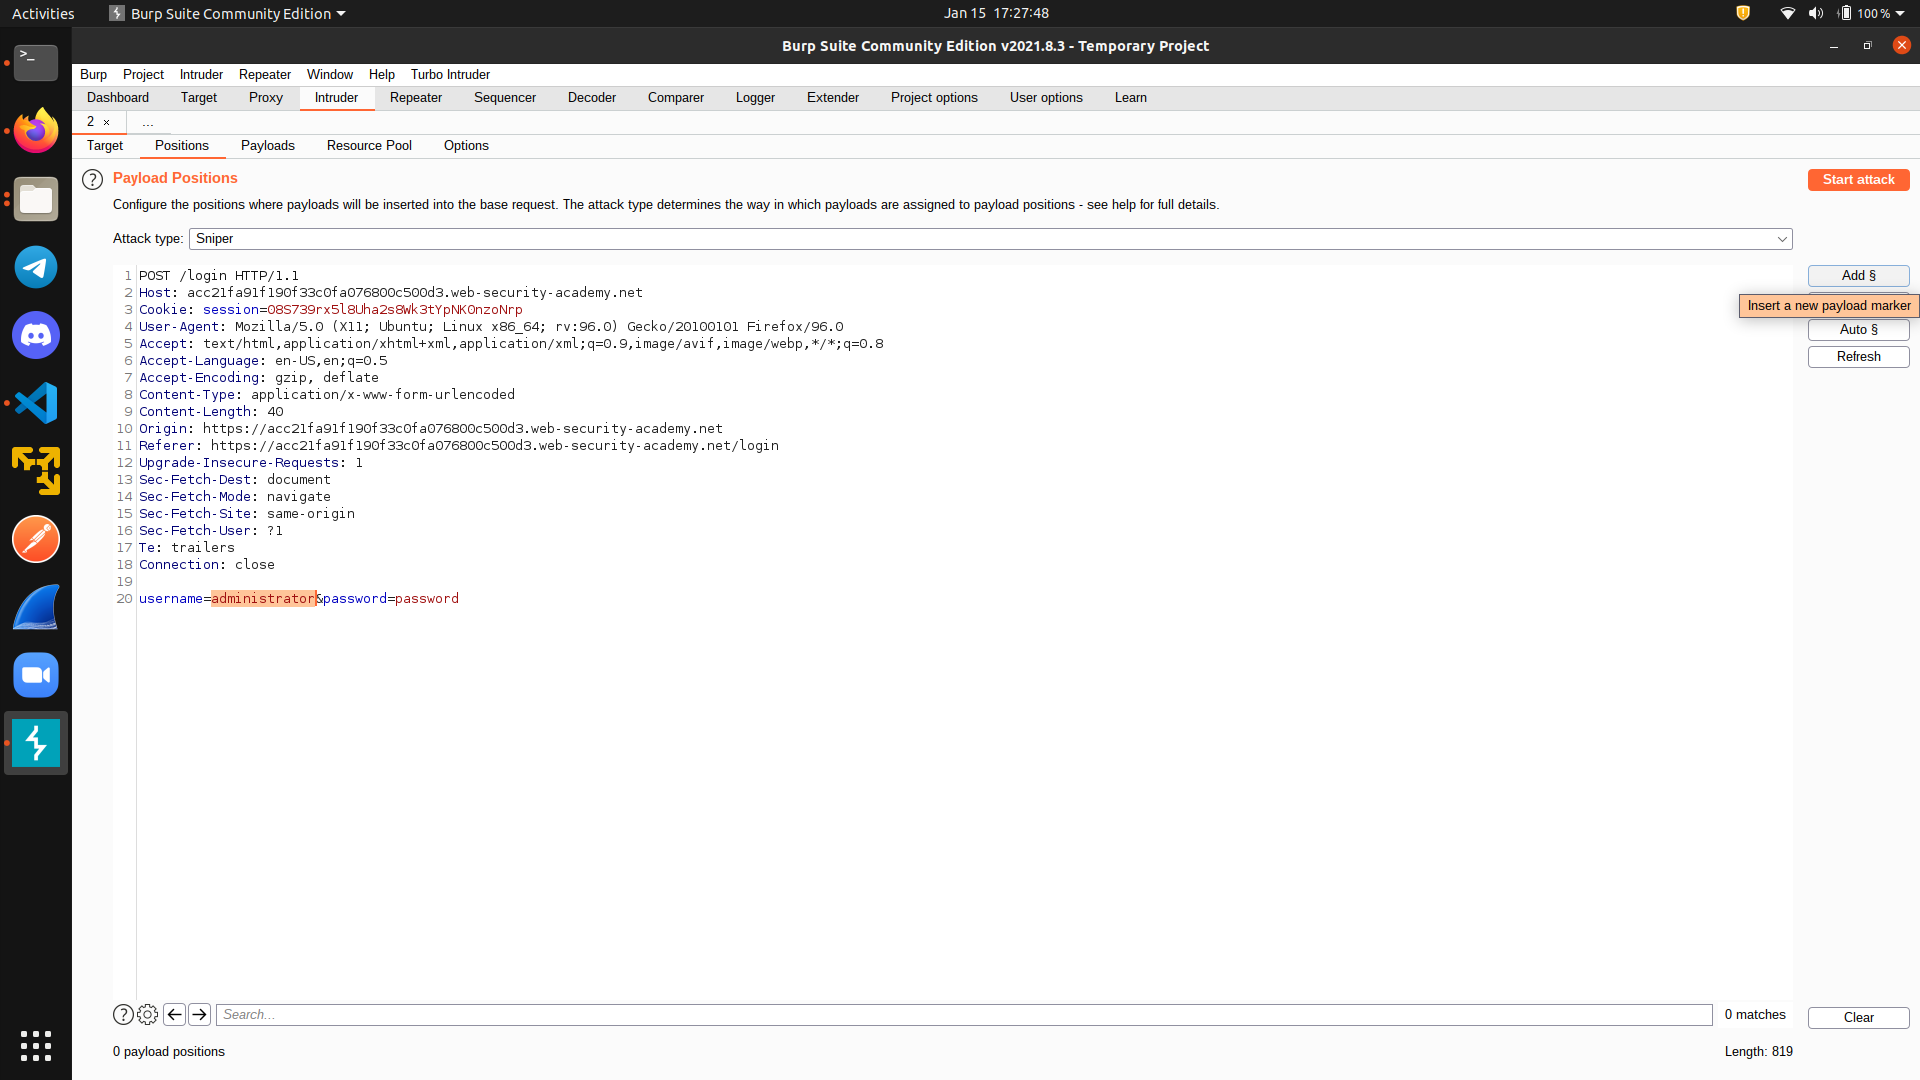
Task: Open the clock and calendar panel
Action: click(996, 13)
